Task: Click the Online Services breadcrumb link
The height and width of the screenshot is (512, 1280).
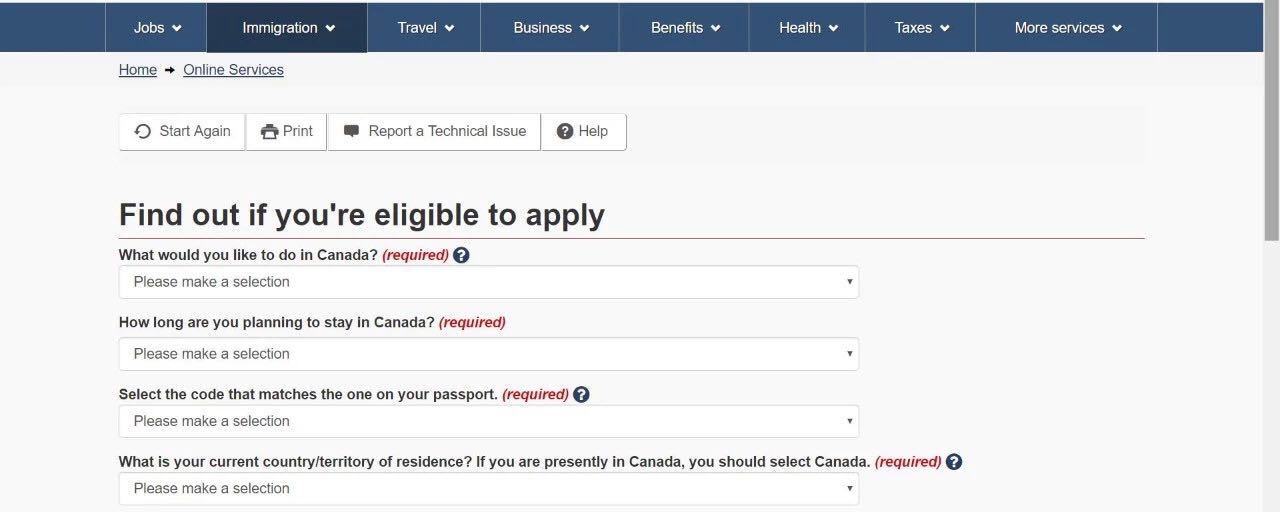Action: tap(233, 70)
